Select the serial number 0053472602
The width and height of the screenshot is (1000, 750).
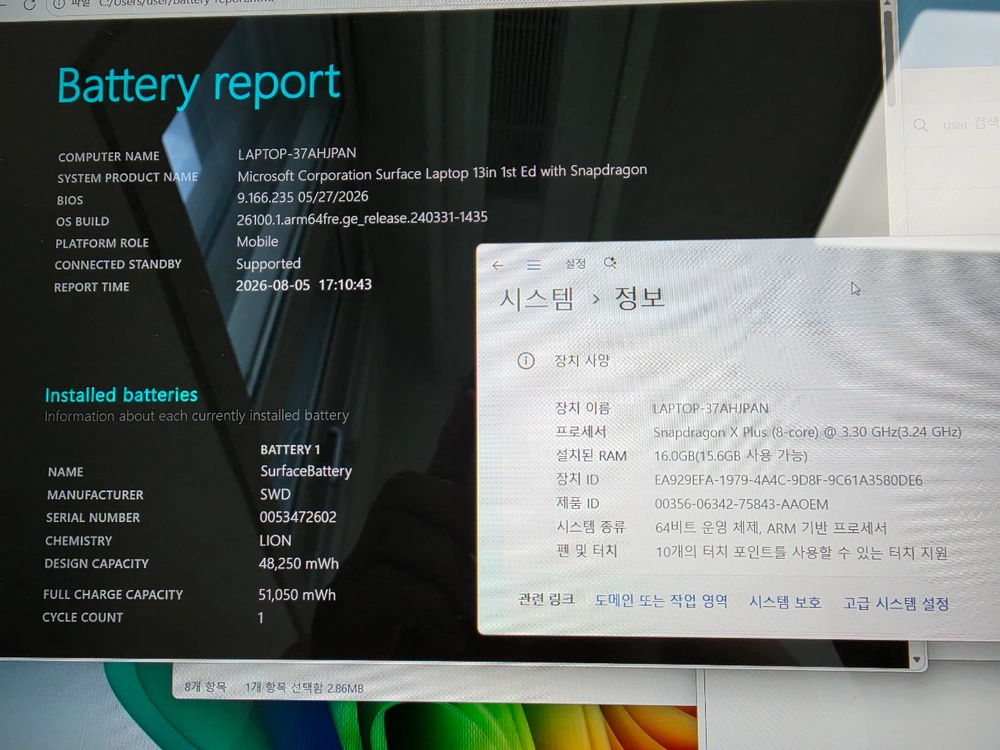tap(298, 517)
